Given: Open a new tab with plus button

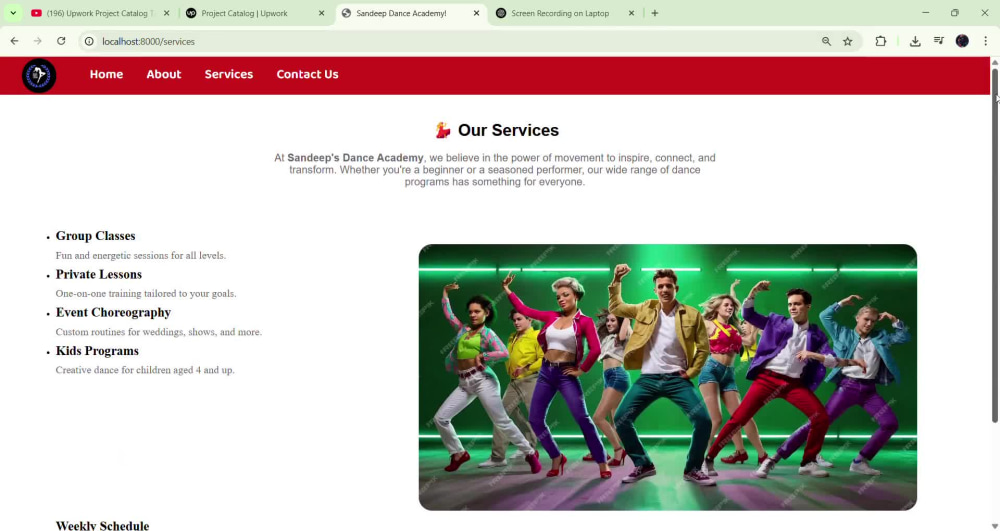Looking at the screenshot, I should point(654,13).
